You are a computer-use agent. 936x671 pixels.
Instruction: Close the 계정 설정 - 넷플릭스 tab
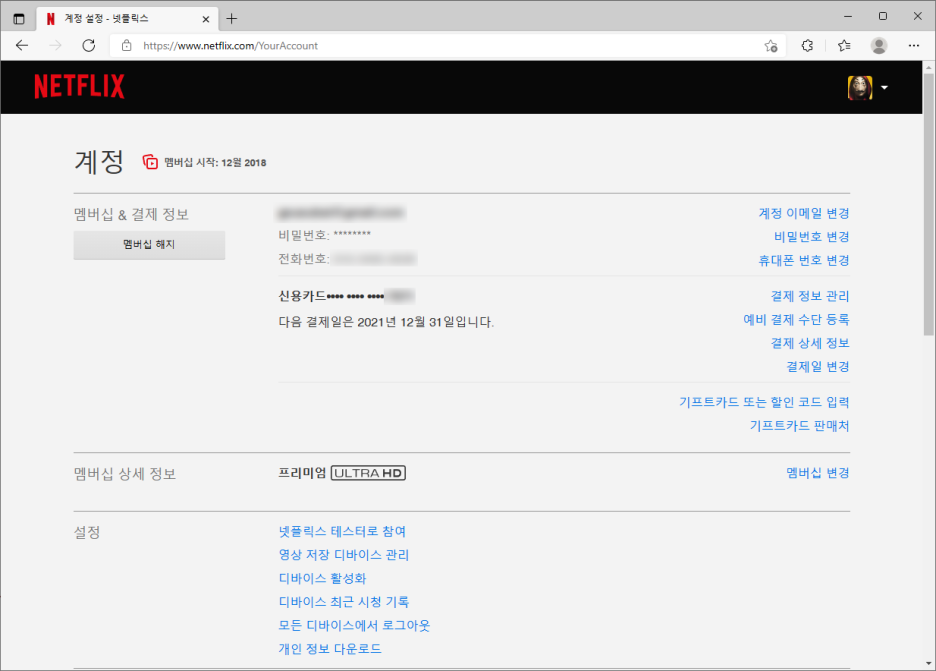pyautogui.click(x=205, y=19)
